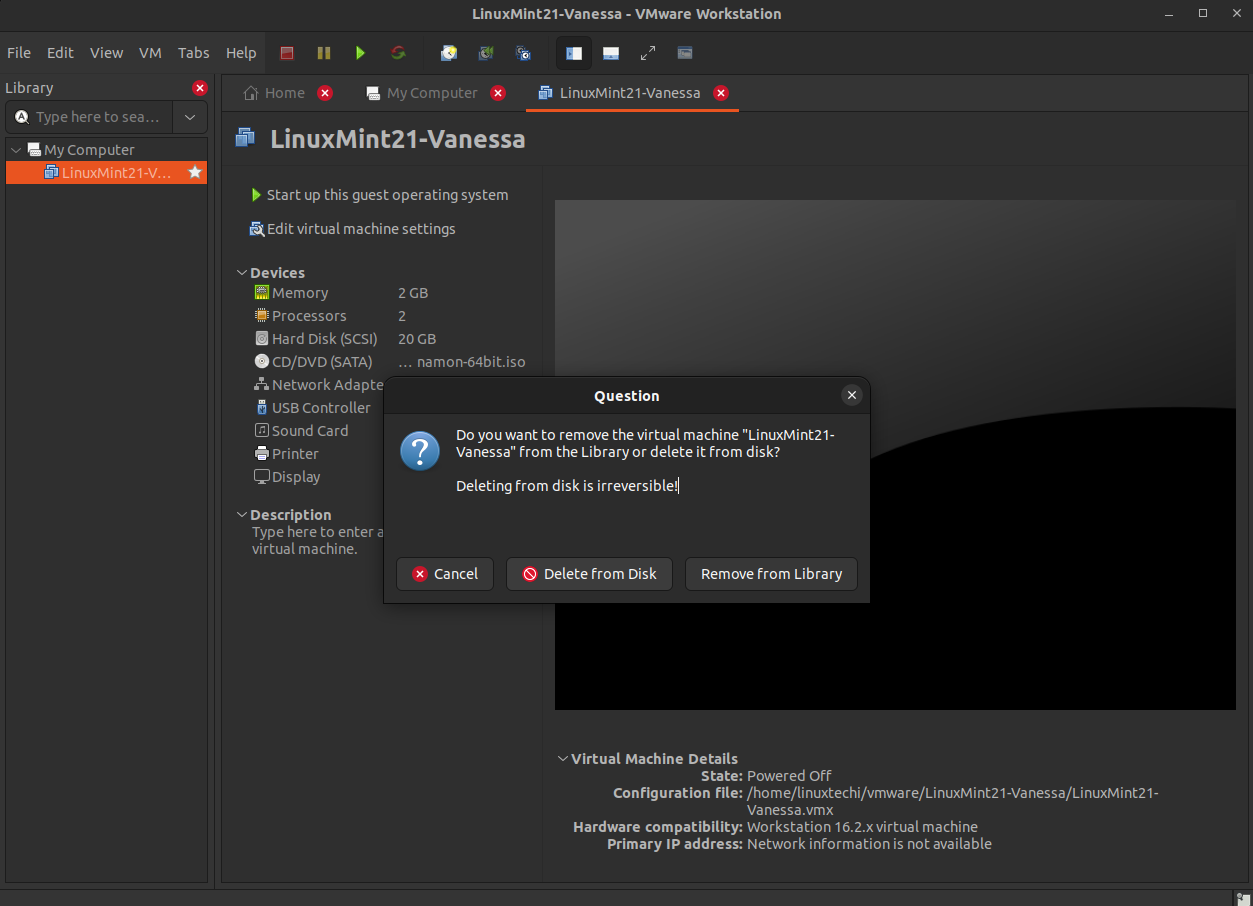Click the Unity mode toolbar icon
Screen dimensions: 1253x906
point(685,53)
